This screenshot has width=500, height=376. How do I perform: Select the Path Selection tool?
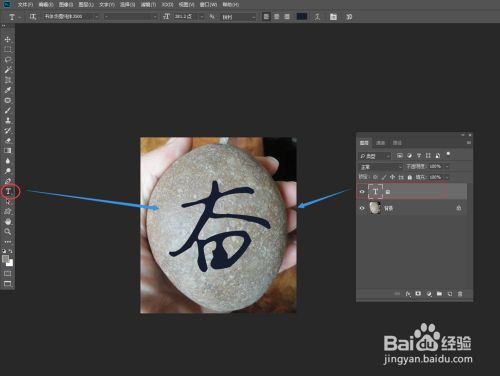(8, 201)
